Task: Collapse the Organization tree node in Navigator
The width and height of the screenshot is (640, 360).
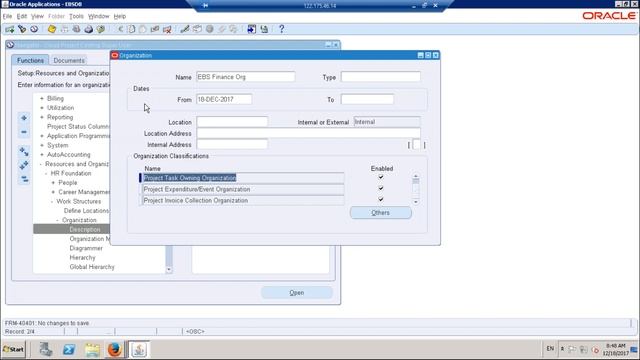Action: pos(57,220)
